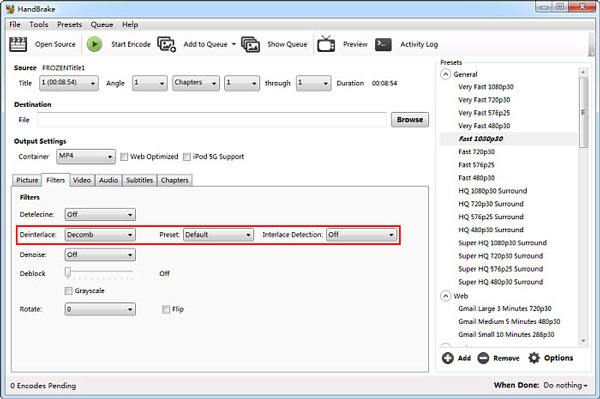Open the File menu

[15, 24]
